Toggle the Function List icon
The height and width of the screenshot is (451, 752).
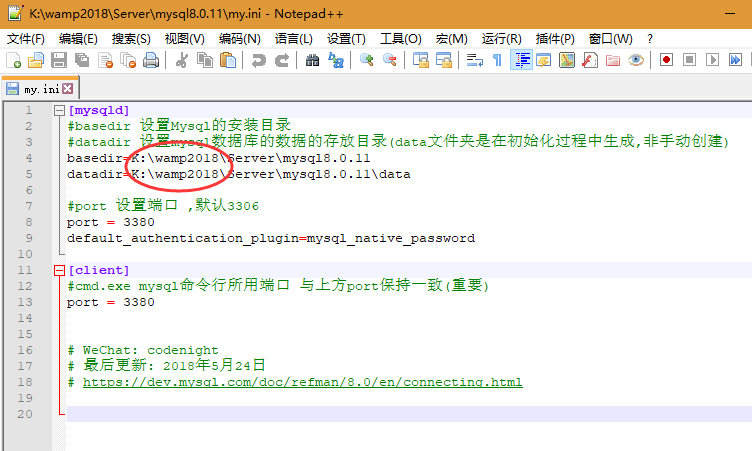coord(590,60)
